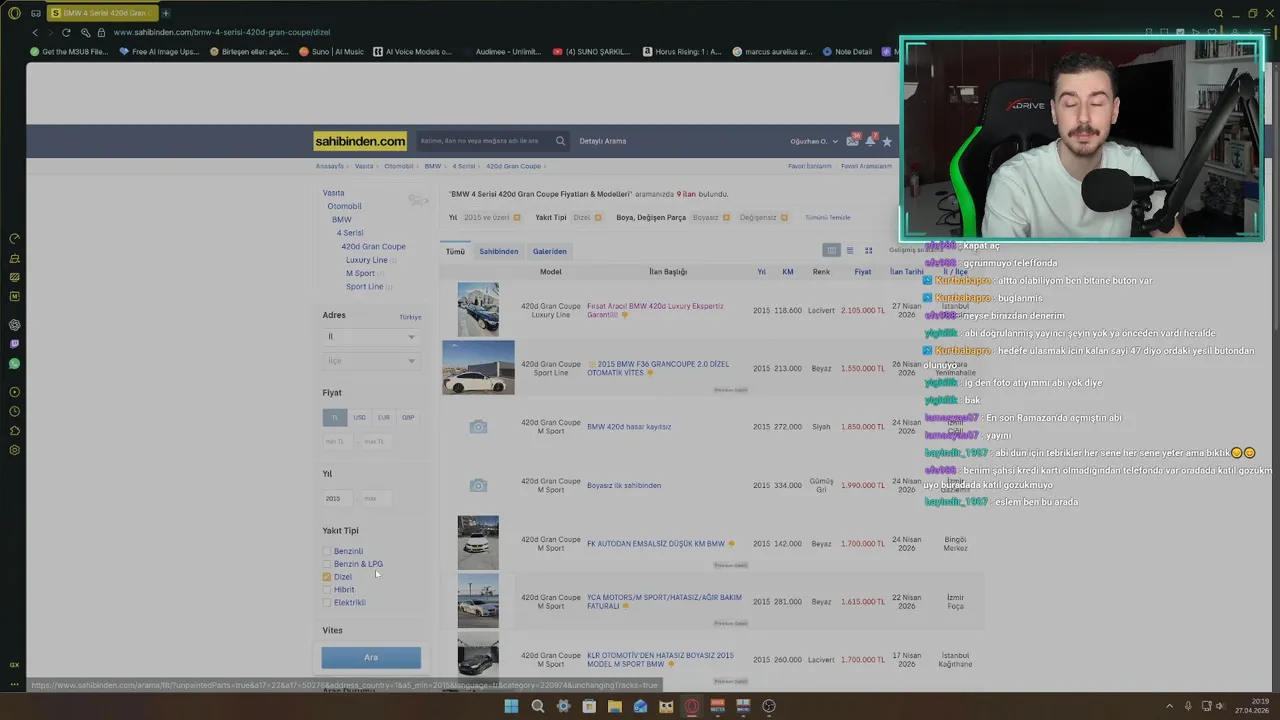Sort listings by Yıl column
This screenshot has width=1280, height=720.
pyautogui.click(x=761, y=271)
